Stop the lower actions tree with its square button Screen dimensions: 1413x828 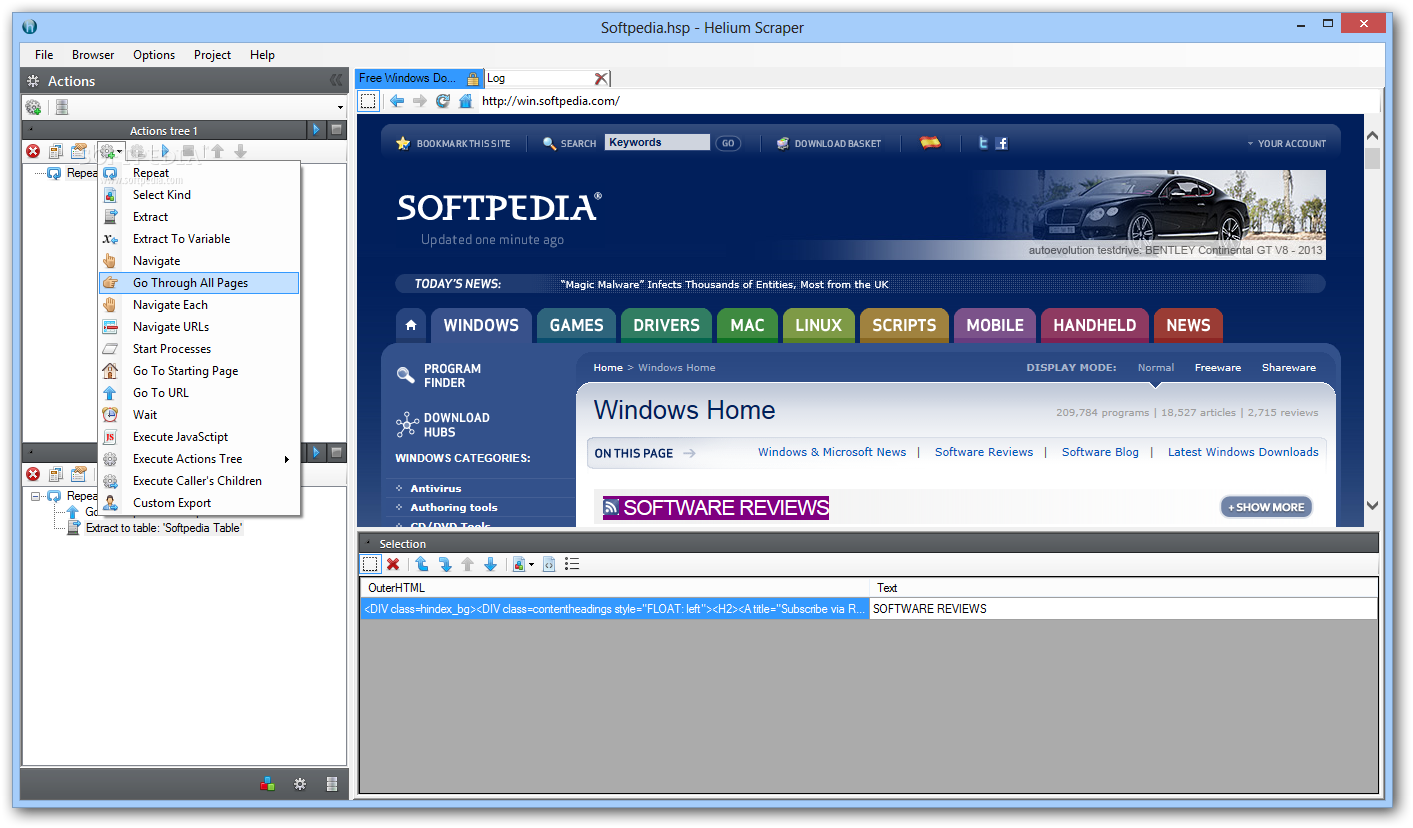(337, 452)
